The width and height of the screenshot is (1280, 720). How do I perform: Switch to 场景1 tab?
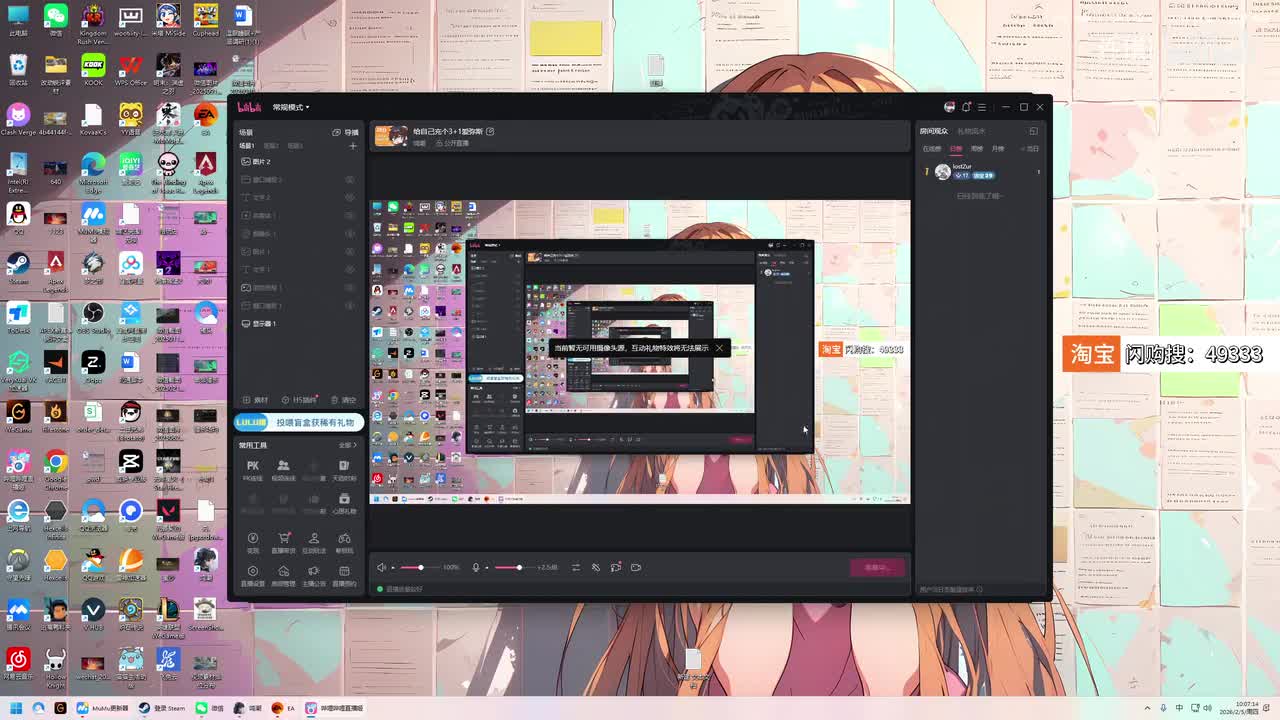246,146
